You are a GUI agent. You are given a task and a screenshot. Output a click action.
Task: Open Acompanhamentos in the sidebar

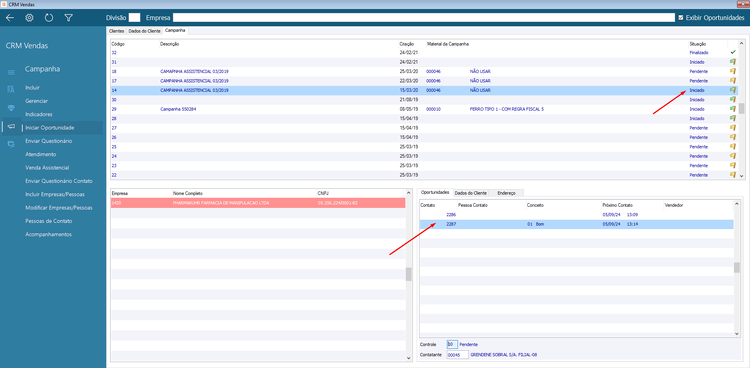pos(48,235)
